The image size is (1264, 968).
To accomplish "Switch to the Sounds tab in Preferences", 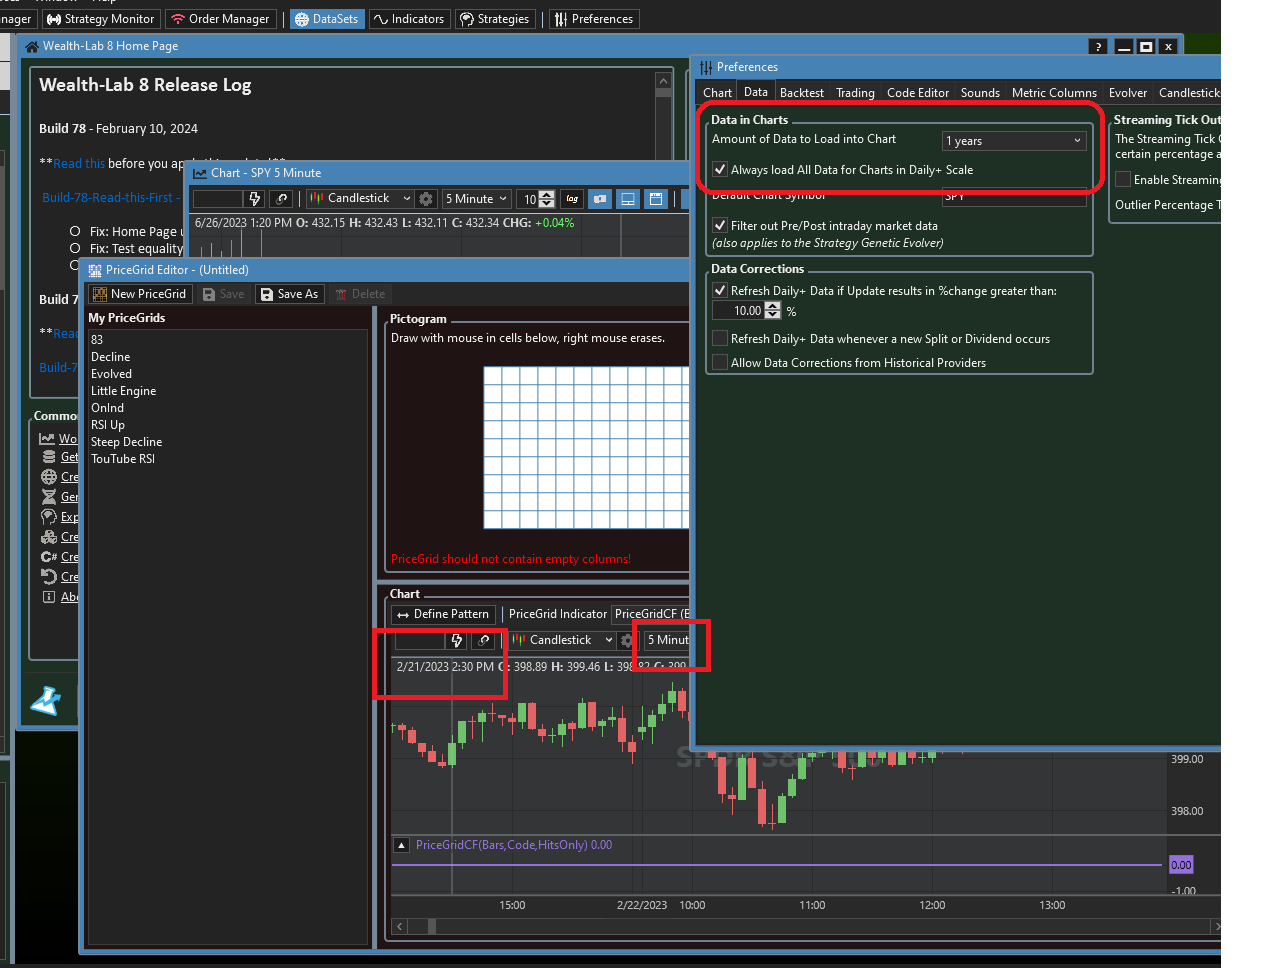I will pyautogui.click(x=980, y=93).
